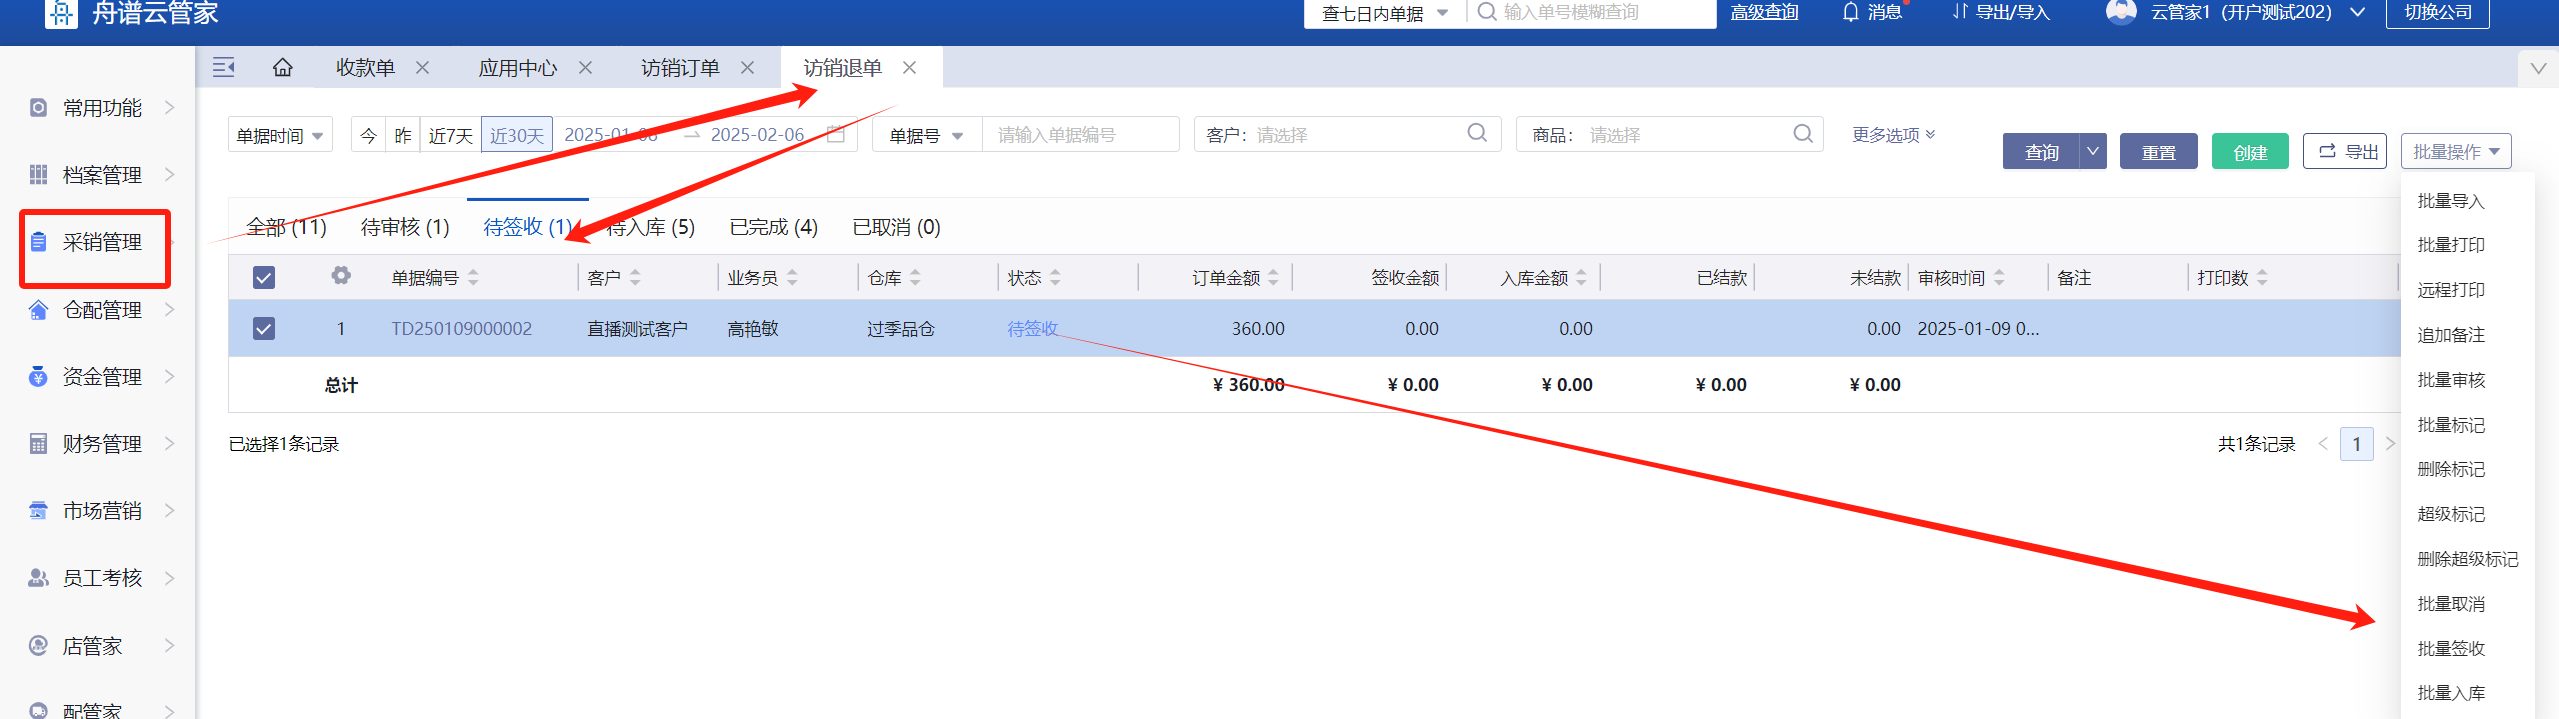The width and height of the screenshot is (2559, 719).
Task: Switch to the 待入库 (5) tab
Action: point(652,228)
